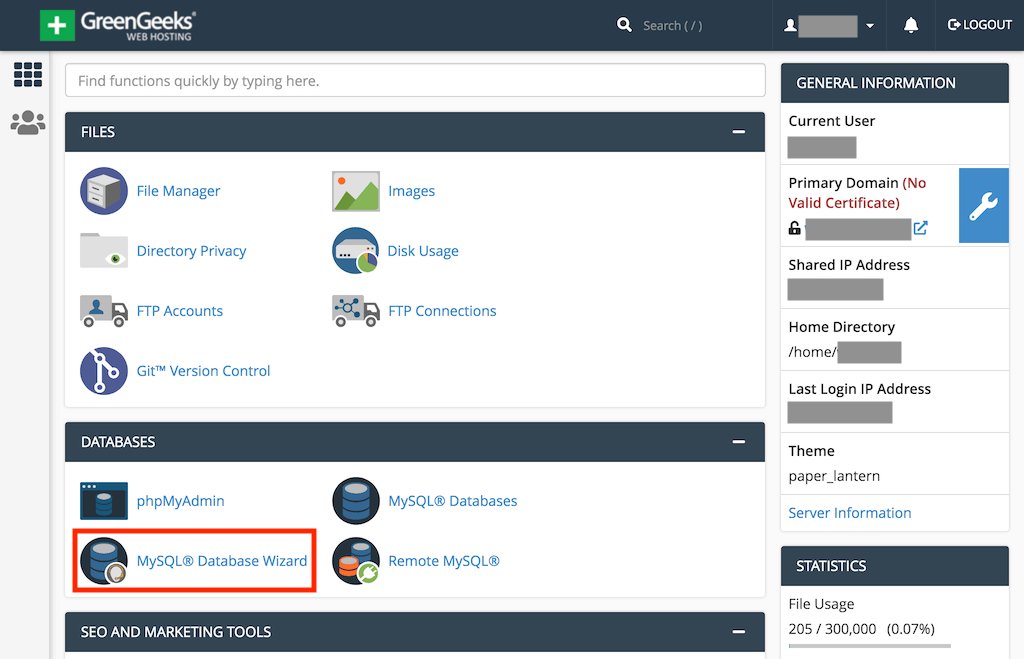
Task: Collapse the Databases section
Action: pos(739,442)
